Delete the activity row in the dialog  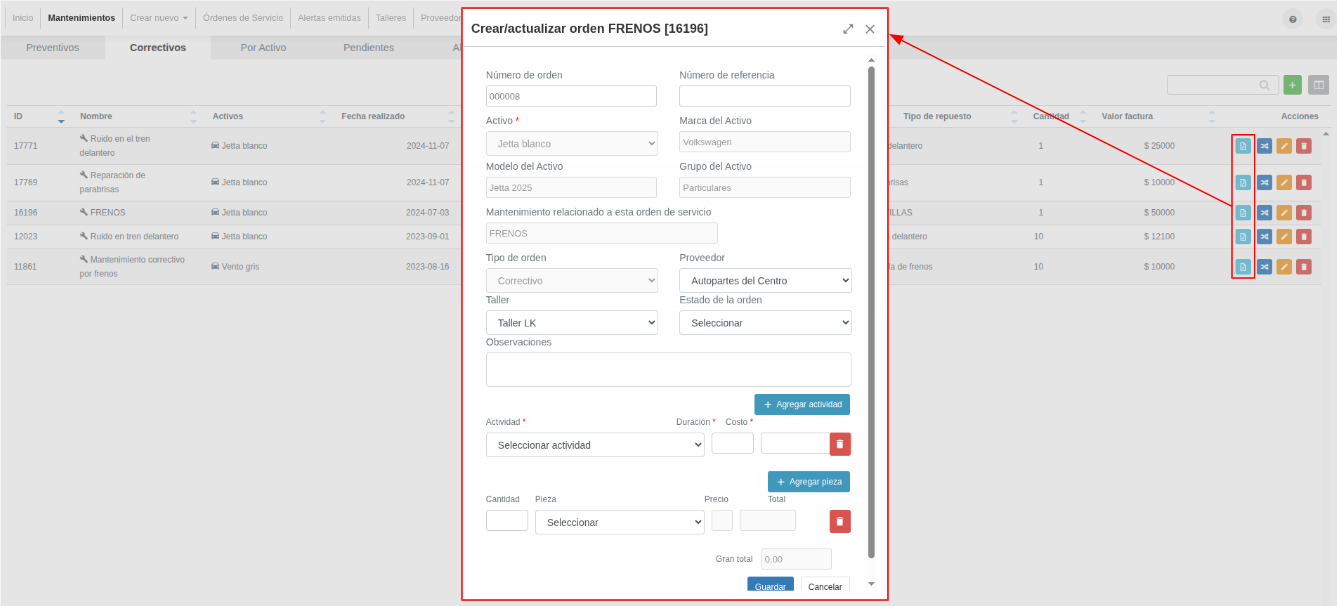[x=840, y=444]
